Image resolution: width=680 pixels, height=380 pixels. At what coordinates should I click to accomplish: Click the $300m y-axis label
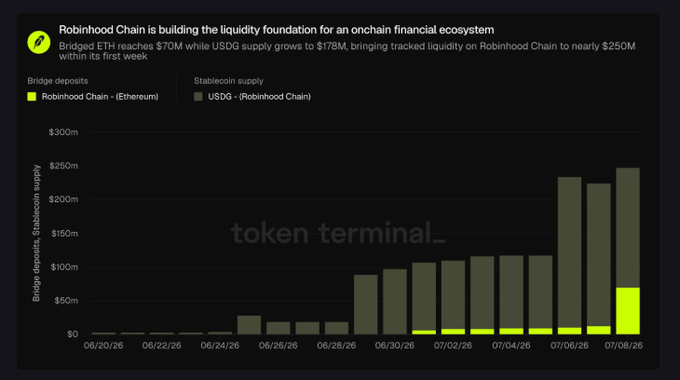63,132
